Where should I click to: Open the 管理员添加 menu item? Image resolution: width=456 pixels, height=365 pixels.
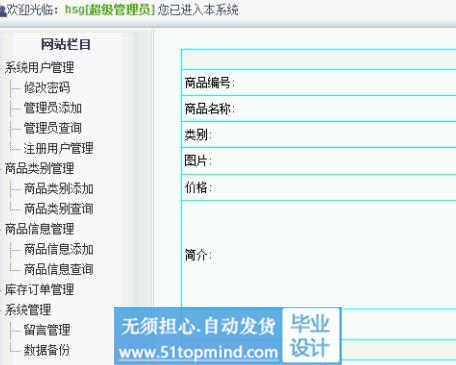53,108
